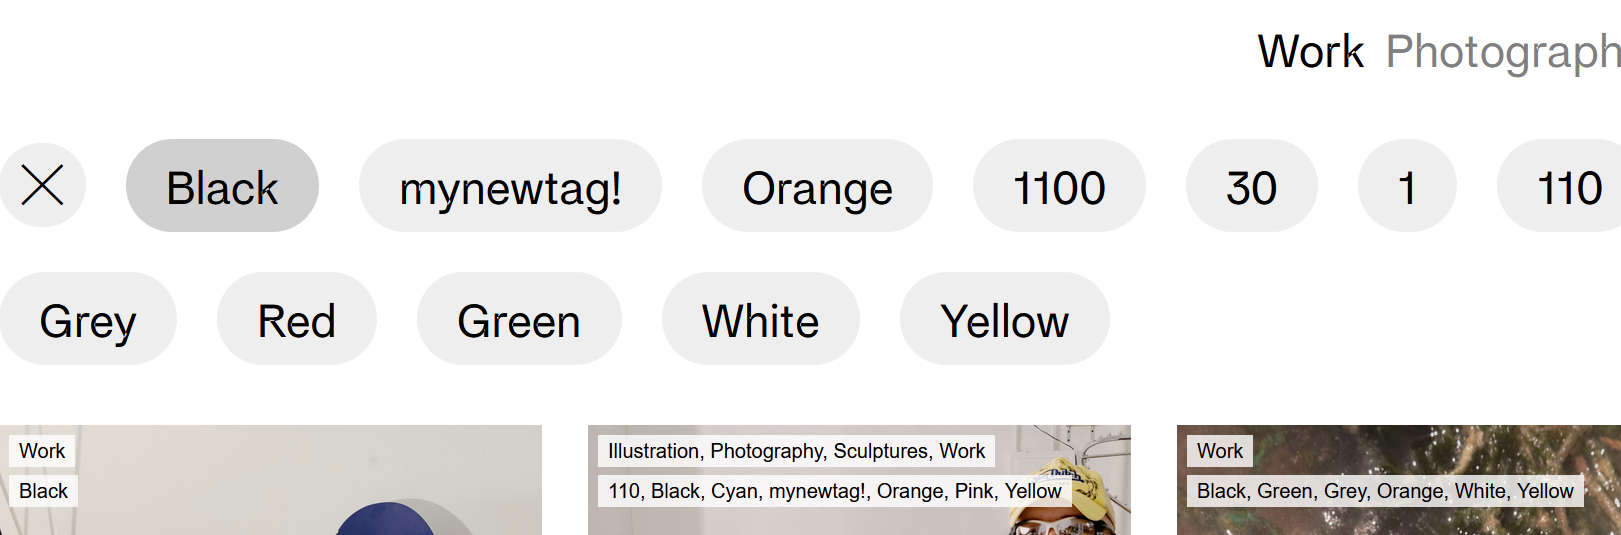Open the project thumbnail tagged Black, Green, Grey

point(1400,520)
